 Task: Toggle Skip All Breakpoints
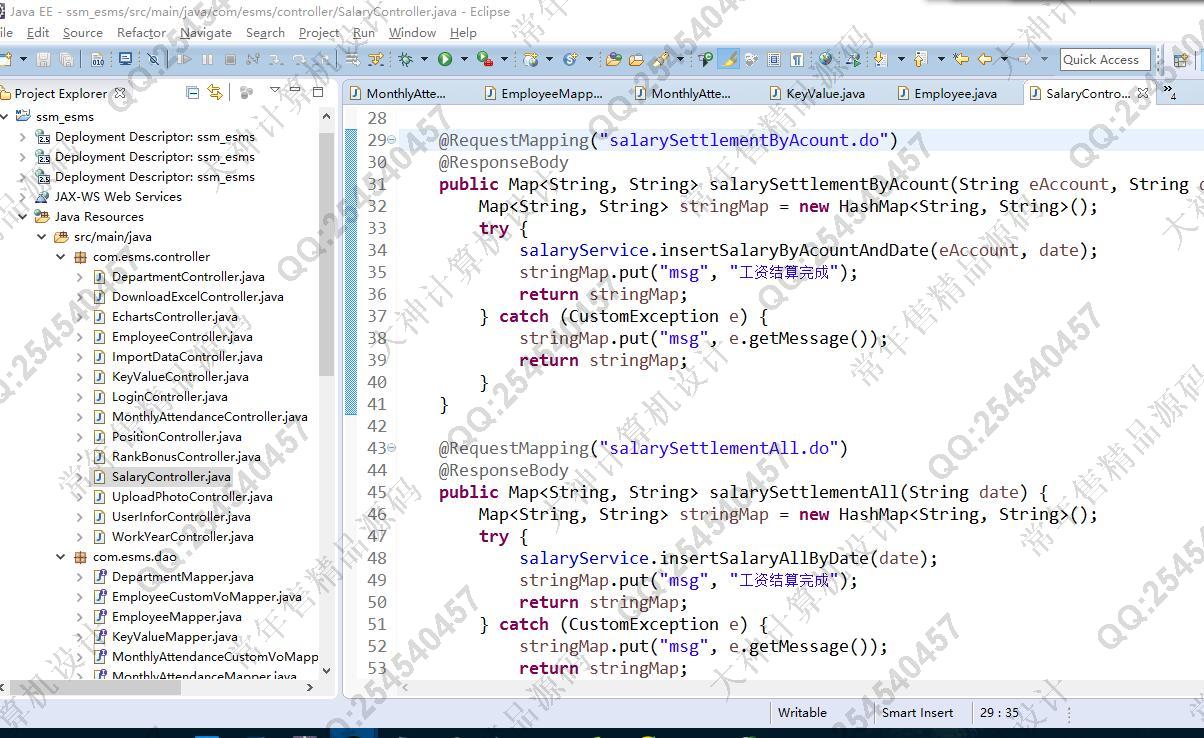pos(153,60)
